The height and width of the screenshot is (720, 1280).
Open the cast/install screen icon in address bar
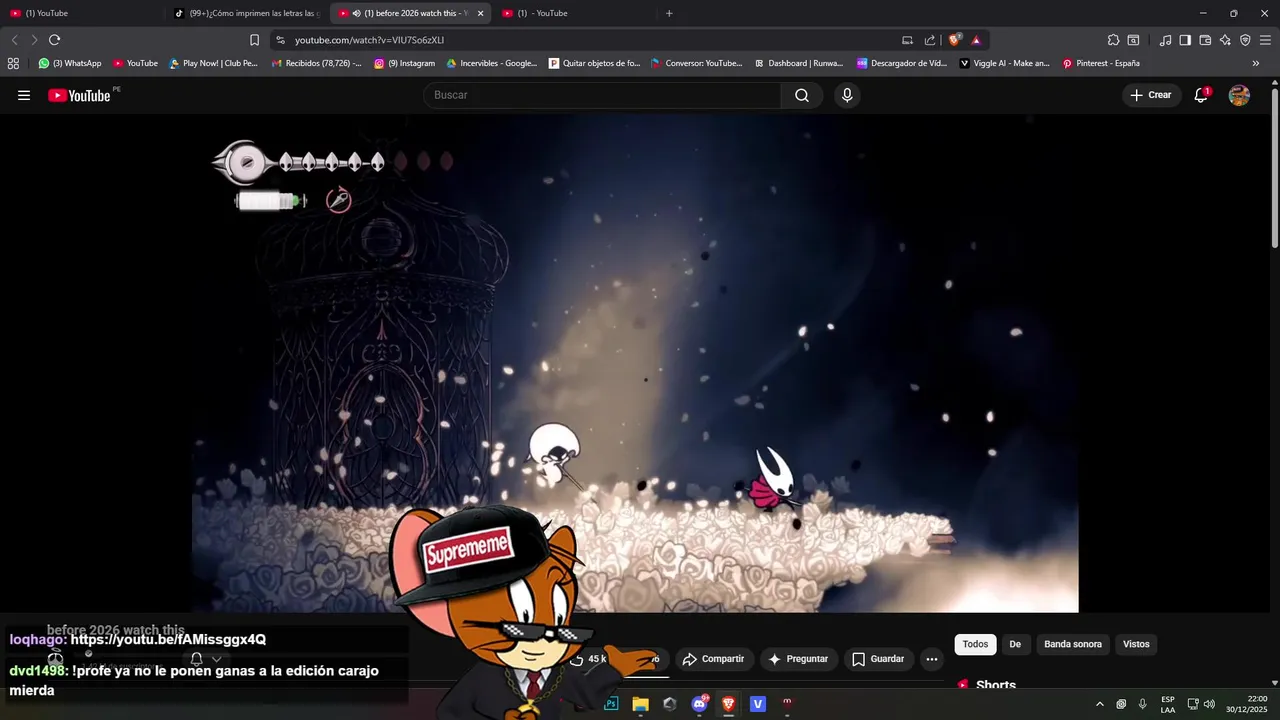coord(907,40)
